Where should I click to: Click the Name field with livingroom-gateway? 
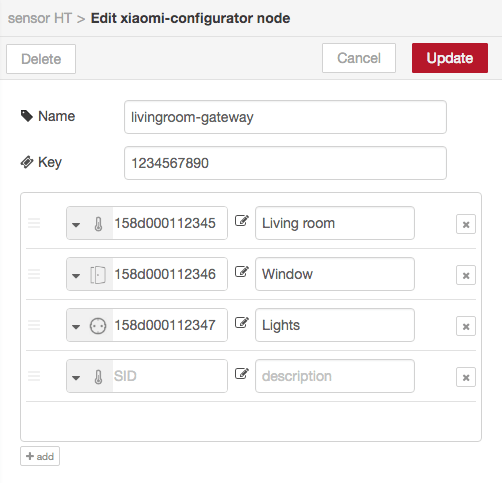285,117
